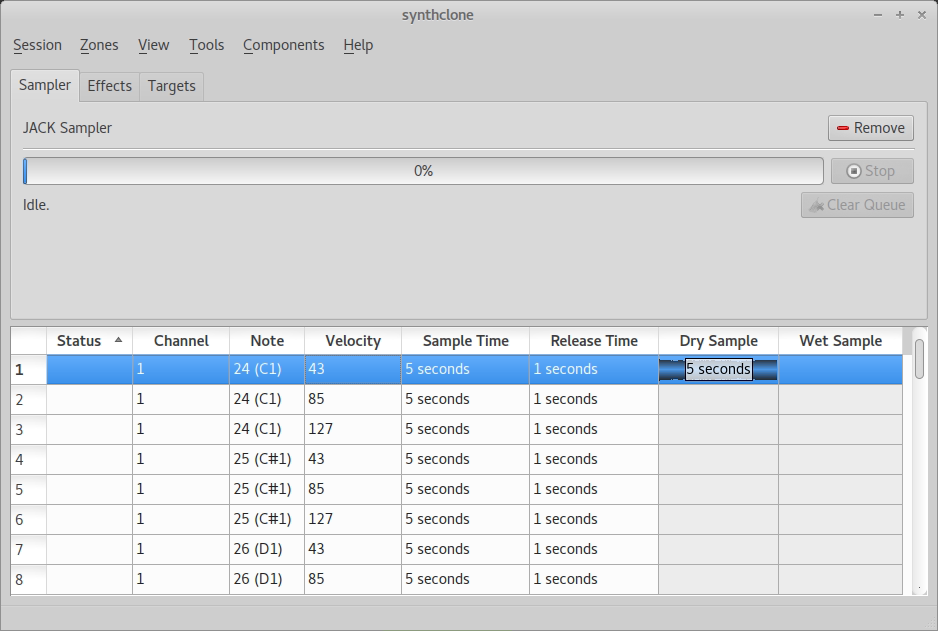Select row header number 6

click(29, 519)
